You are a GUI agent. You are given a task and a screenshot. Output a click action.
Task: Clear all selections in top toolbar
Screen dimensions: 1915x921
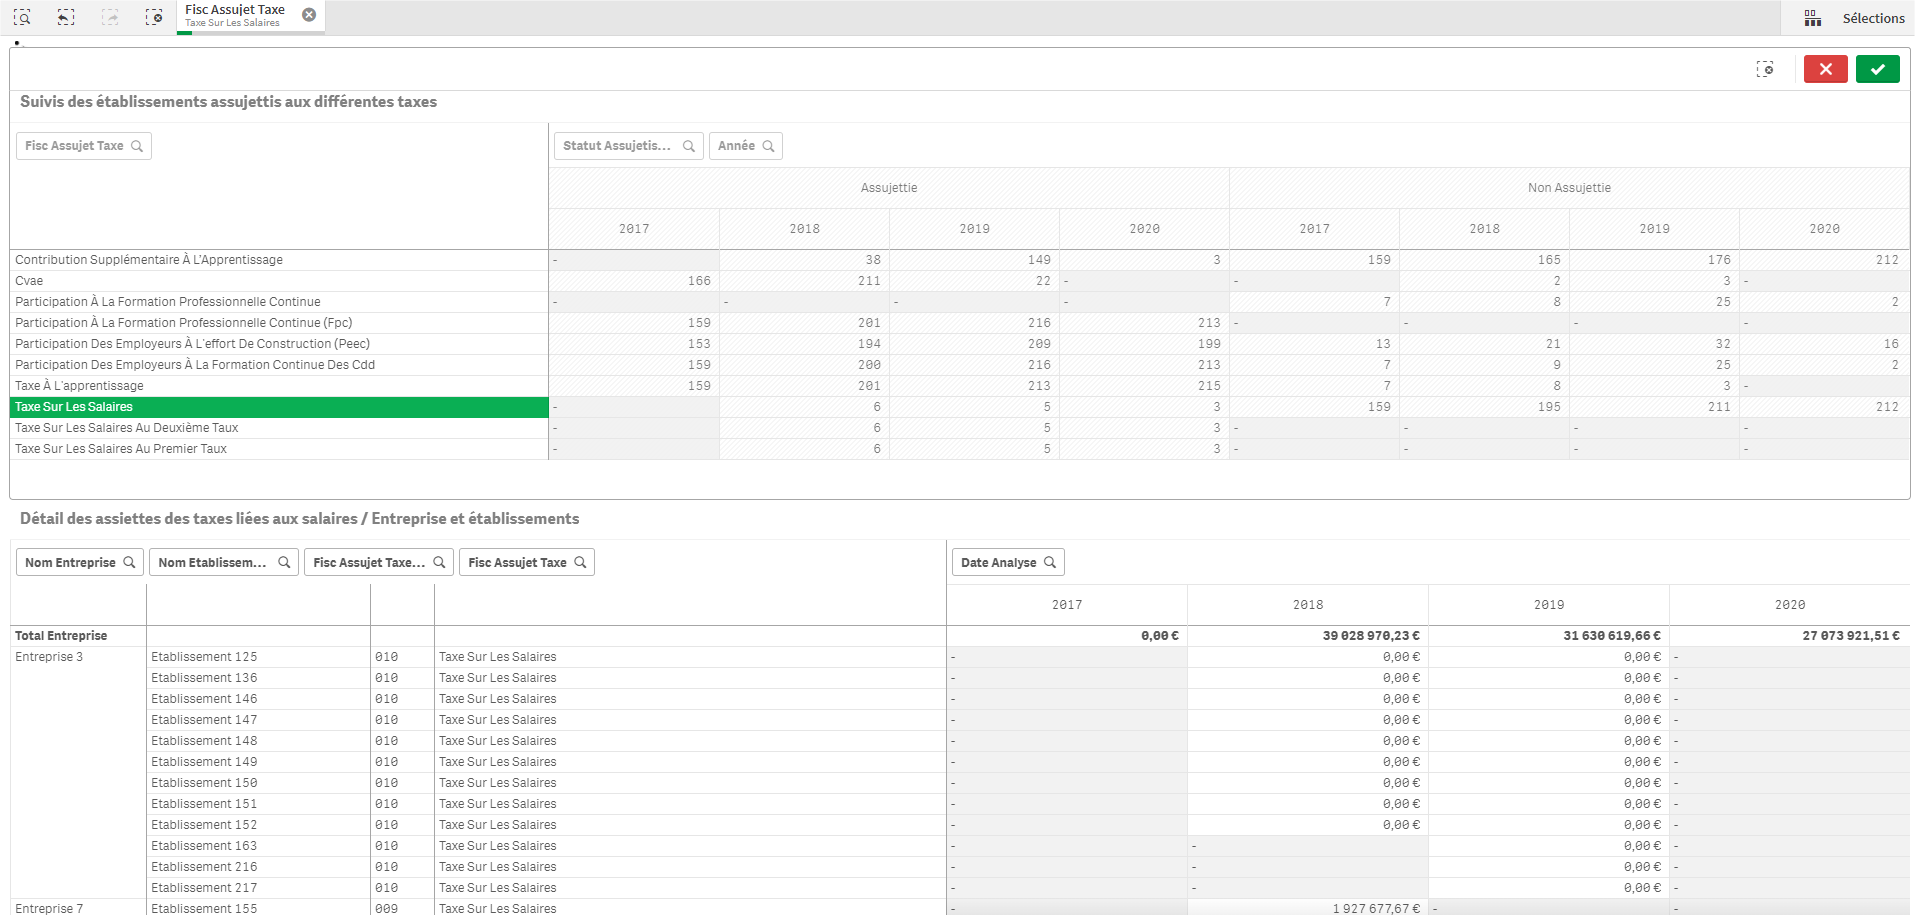(x=154, y=17)
